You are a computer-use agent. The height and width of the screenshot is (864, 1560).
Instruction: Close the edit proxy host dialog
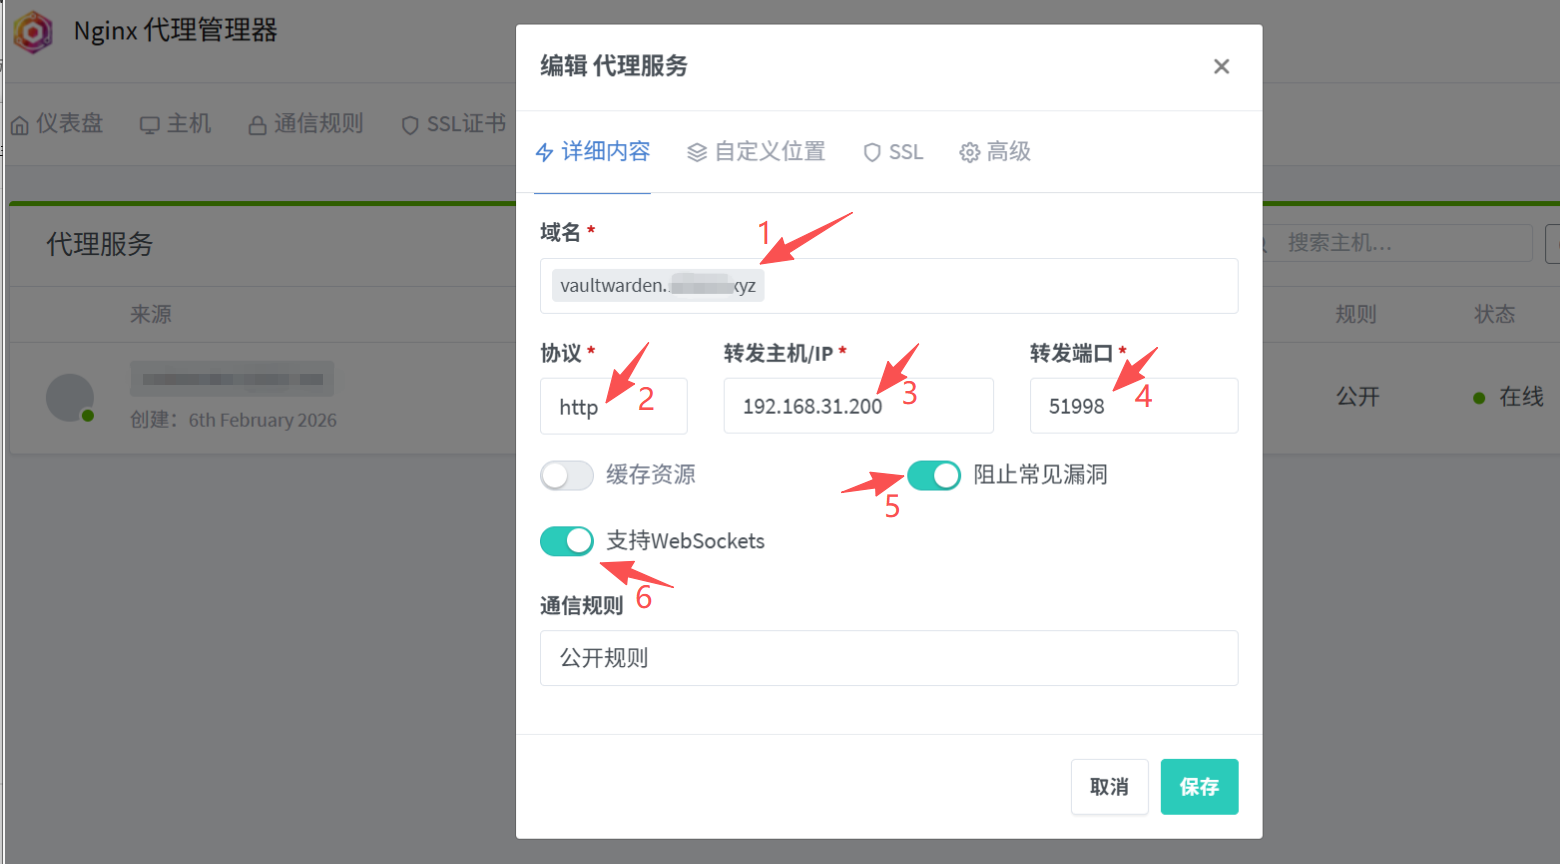(x=1221, y=66)
